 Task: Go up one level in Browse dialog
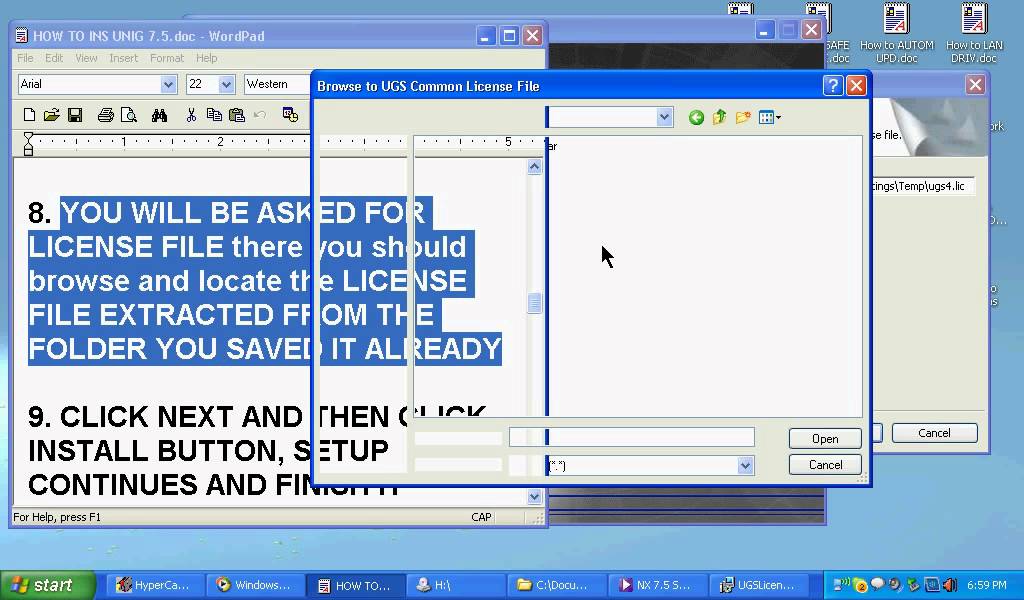[x=719, y=118]
